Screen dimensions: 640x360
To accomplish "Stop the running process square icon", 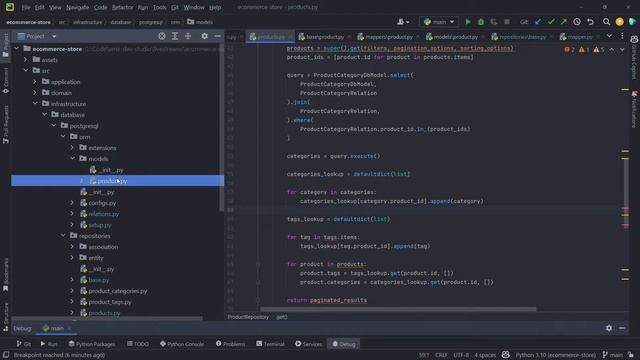I will click(x=507, y=22).
